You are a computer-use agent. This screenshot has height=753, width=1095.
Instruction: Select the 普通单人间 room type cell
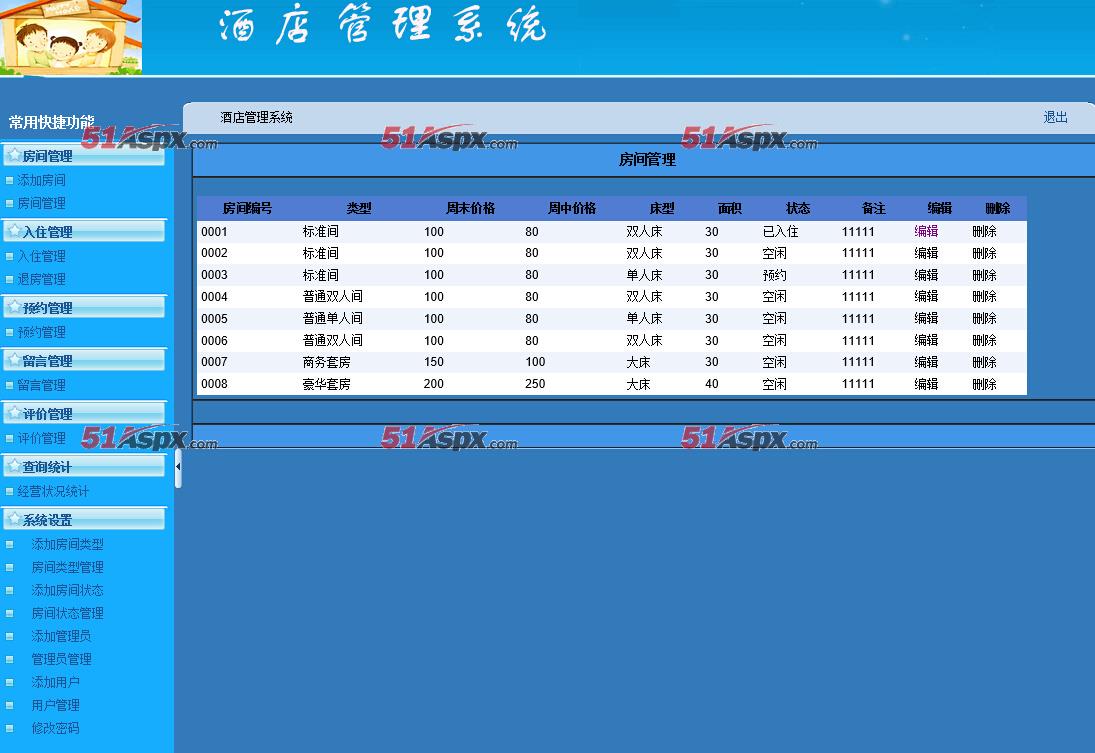pos(332,319)
